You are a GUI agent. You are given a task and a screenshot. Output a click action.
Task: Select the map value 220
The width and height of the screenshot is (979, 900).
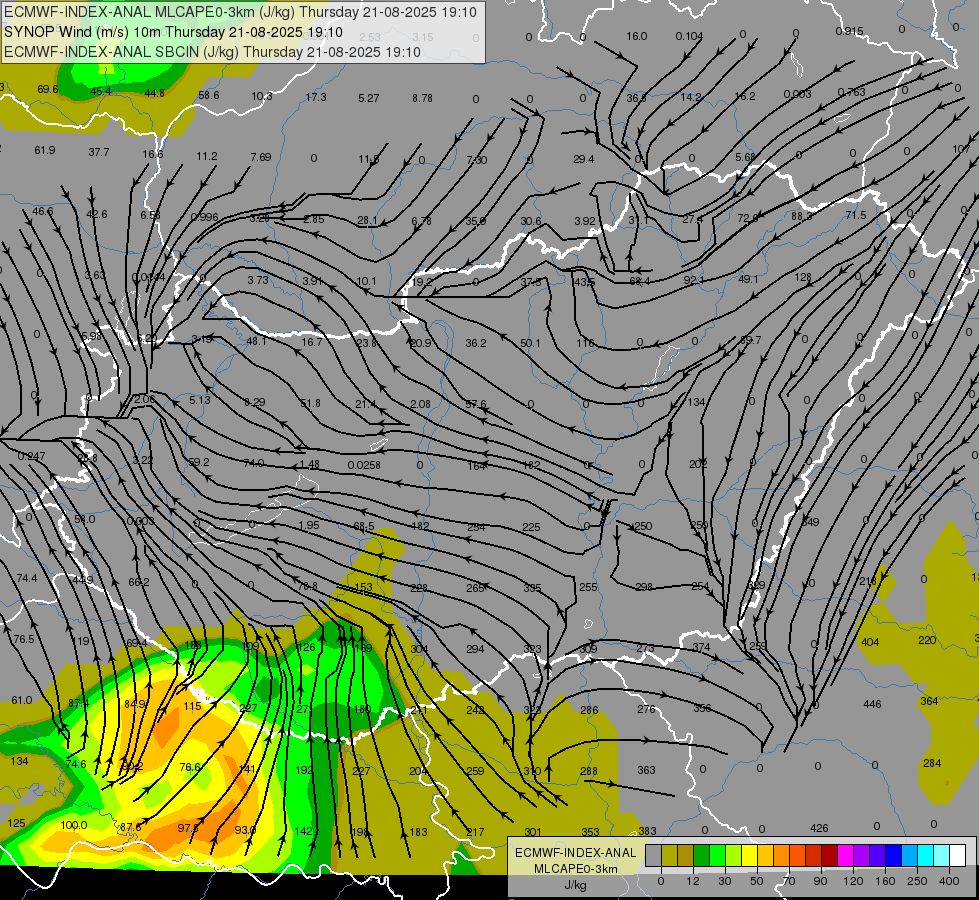pyautogui.click(x=927, y=640)
